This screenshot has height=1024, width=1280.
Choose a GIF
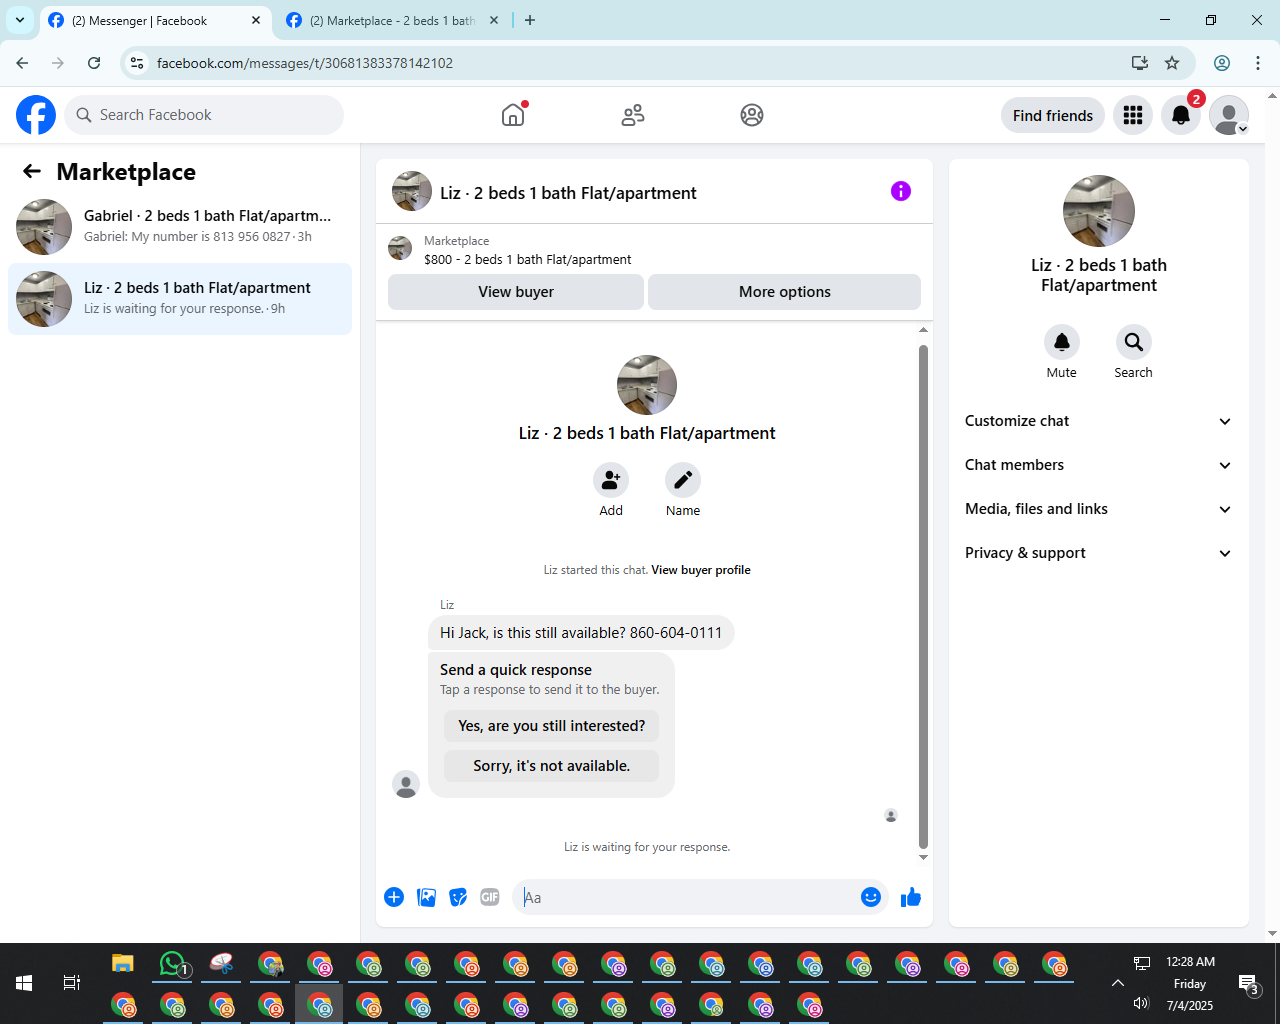[490, 897]
